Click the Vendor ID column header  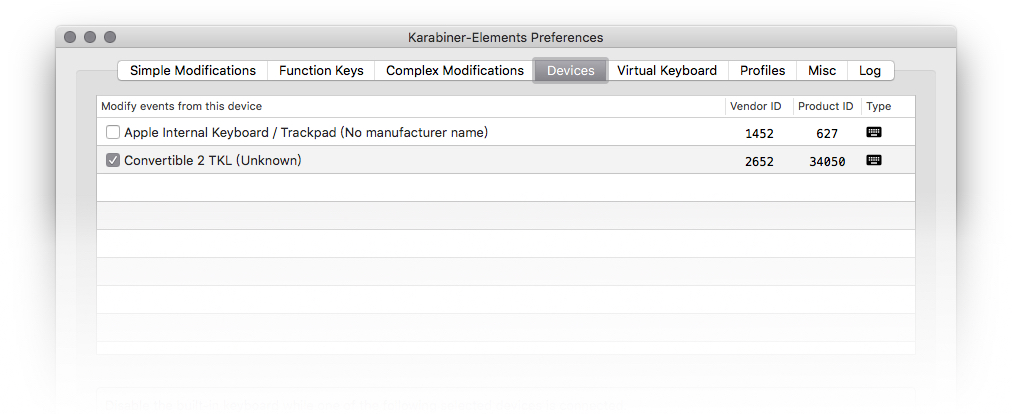(x=756, y=106)
